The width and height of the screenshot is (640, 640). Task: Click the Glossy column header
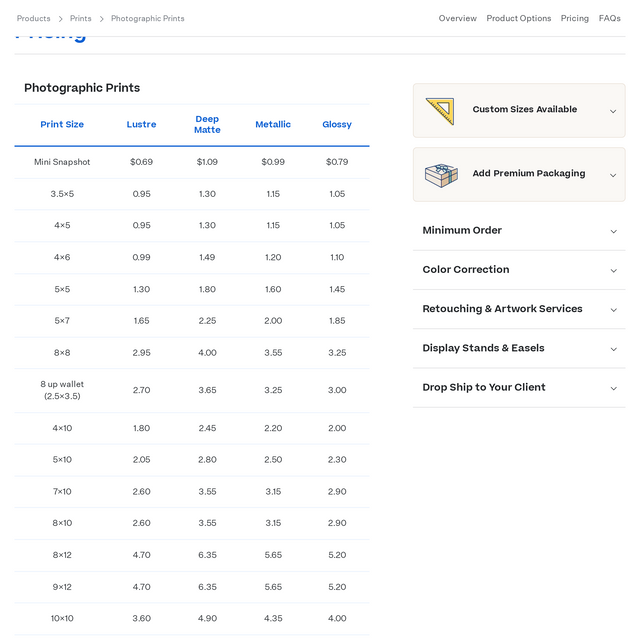coord(337,124)
